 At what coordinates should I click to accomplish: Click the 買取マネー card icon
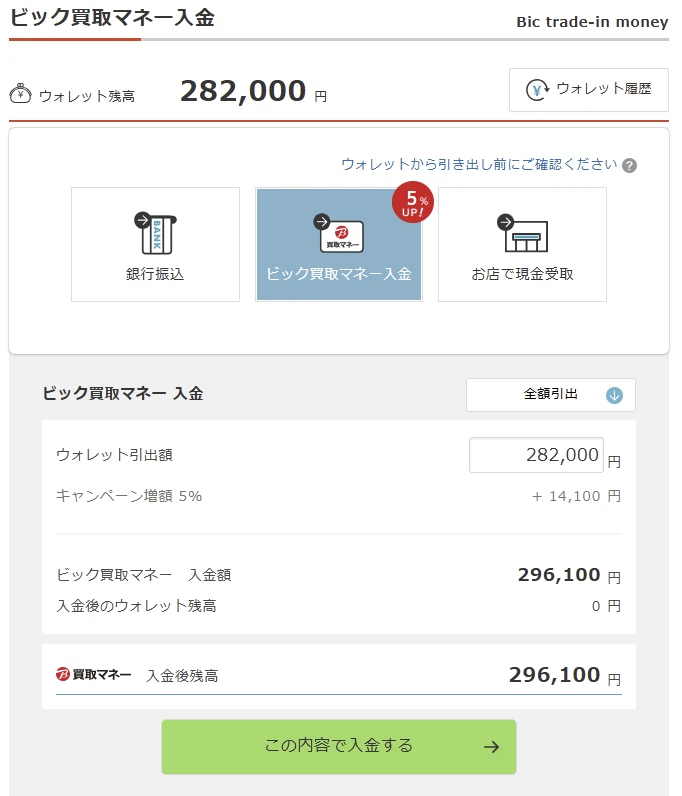point(339,234)
